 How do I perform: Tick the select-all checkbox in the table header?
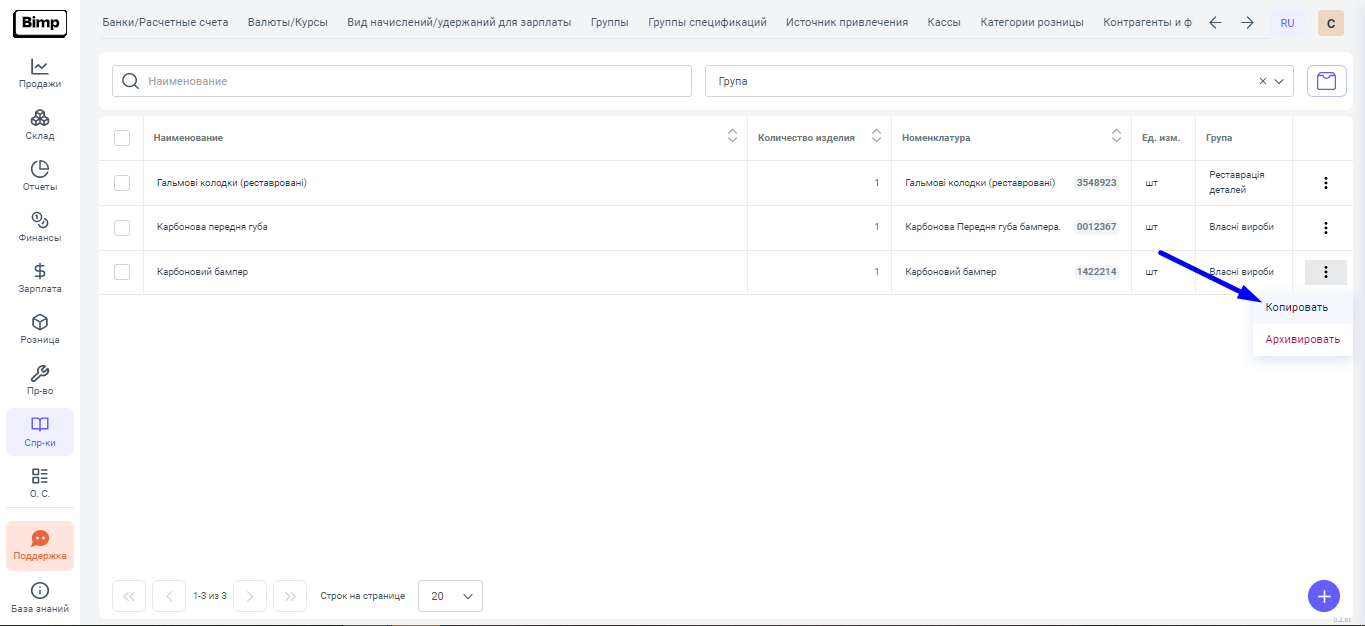coord(122,138)
